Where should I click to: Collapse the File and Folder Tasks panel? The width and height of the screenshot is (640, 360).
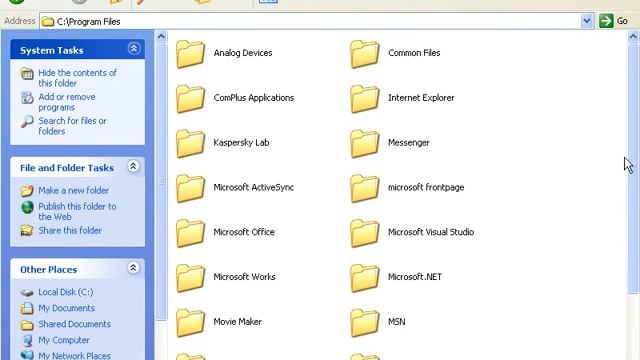point(133,167)
